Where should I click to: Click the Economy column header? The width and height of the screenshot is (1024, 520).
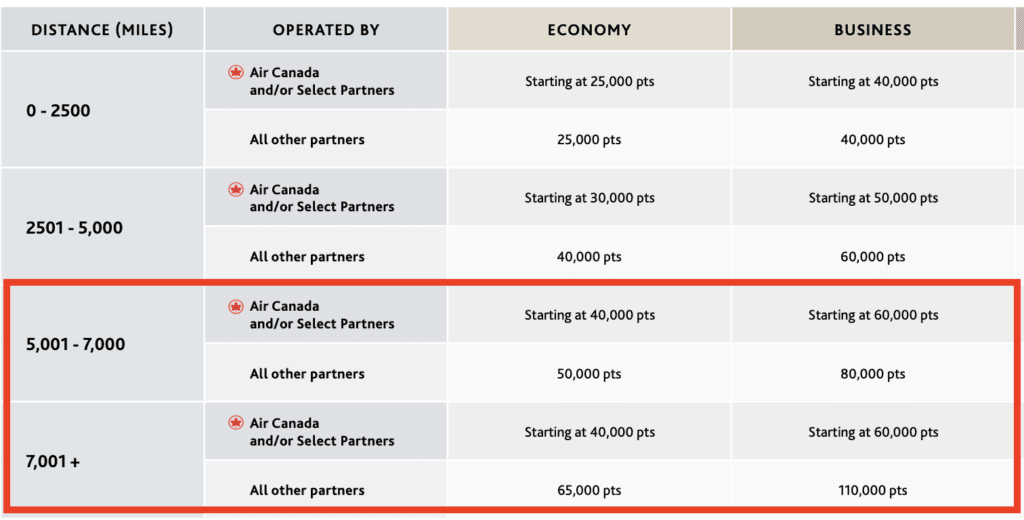589,30
